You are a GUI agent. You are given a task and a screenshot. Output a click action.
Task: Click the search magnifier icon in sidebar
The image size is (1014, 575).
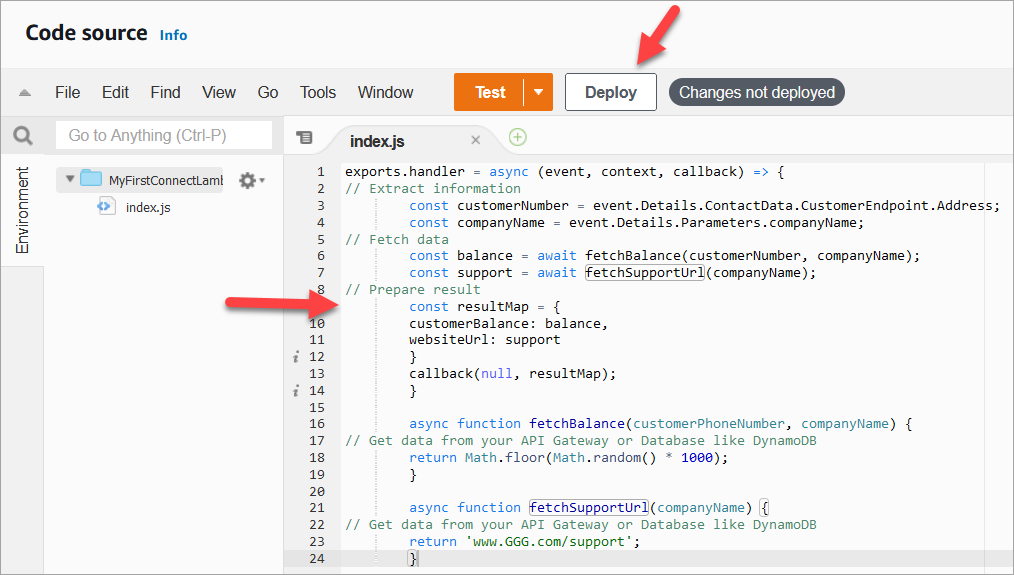pos(22,136)
